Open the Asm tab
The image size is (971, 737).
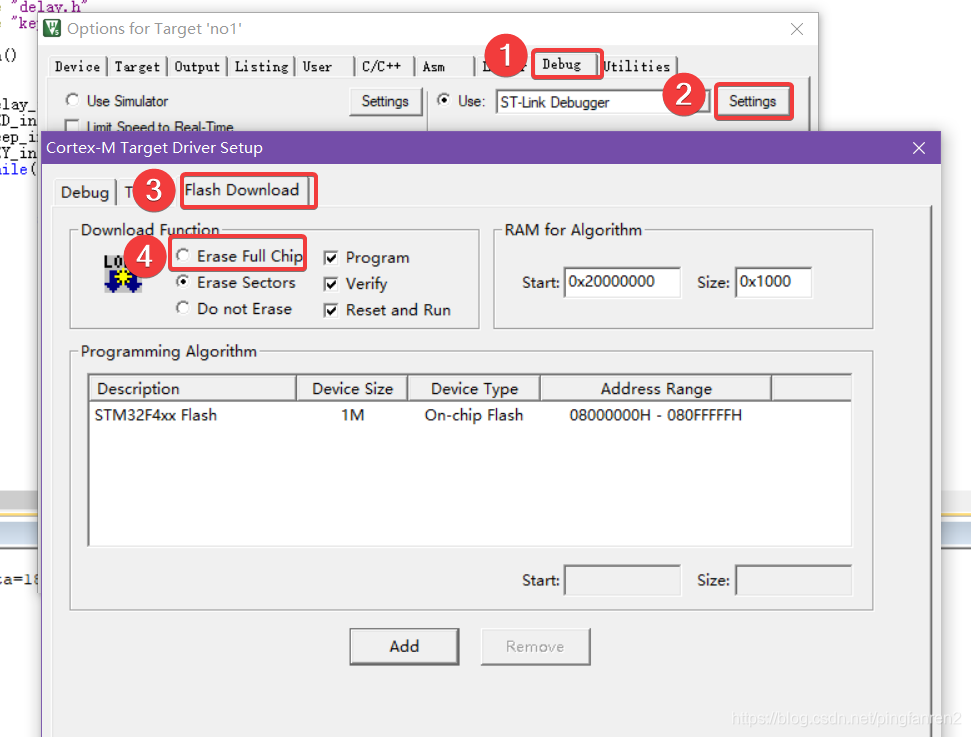(x=433, y=66)
